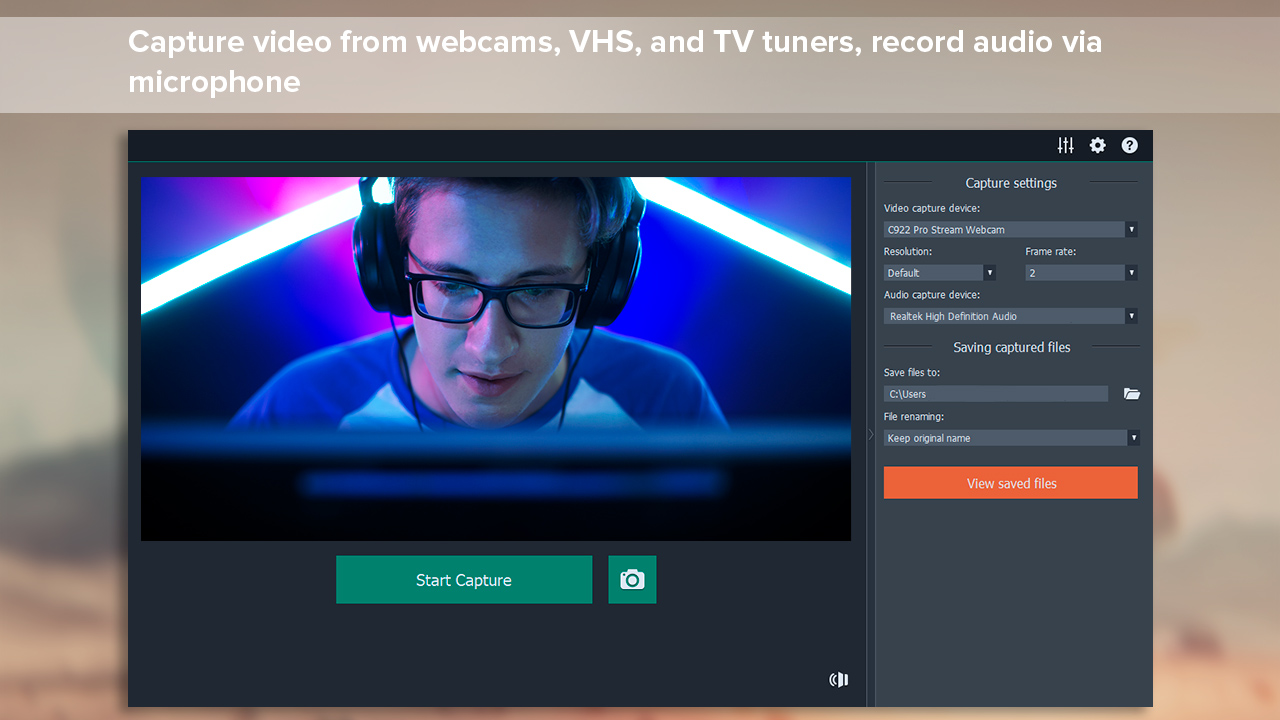Viewport: 1280px width, 720px height.
Task: Select the Capture settings section header
Action: tap(1011, 183)
